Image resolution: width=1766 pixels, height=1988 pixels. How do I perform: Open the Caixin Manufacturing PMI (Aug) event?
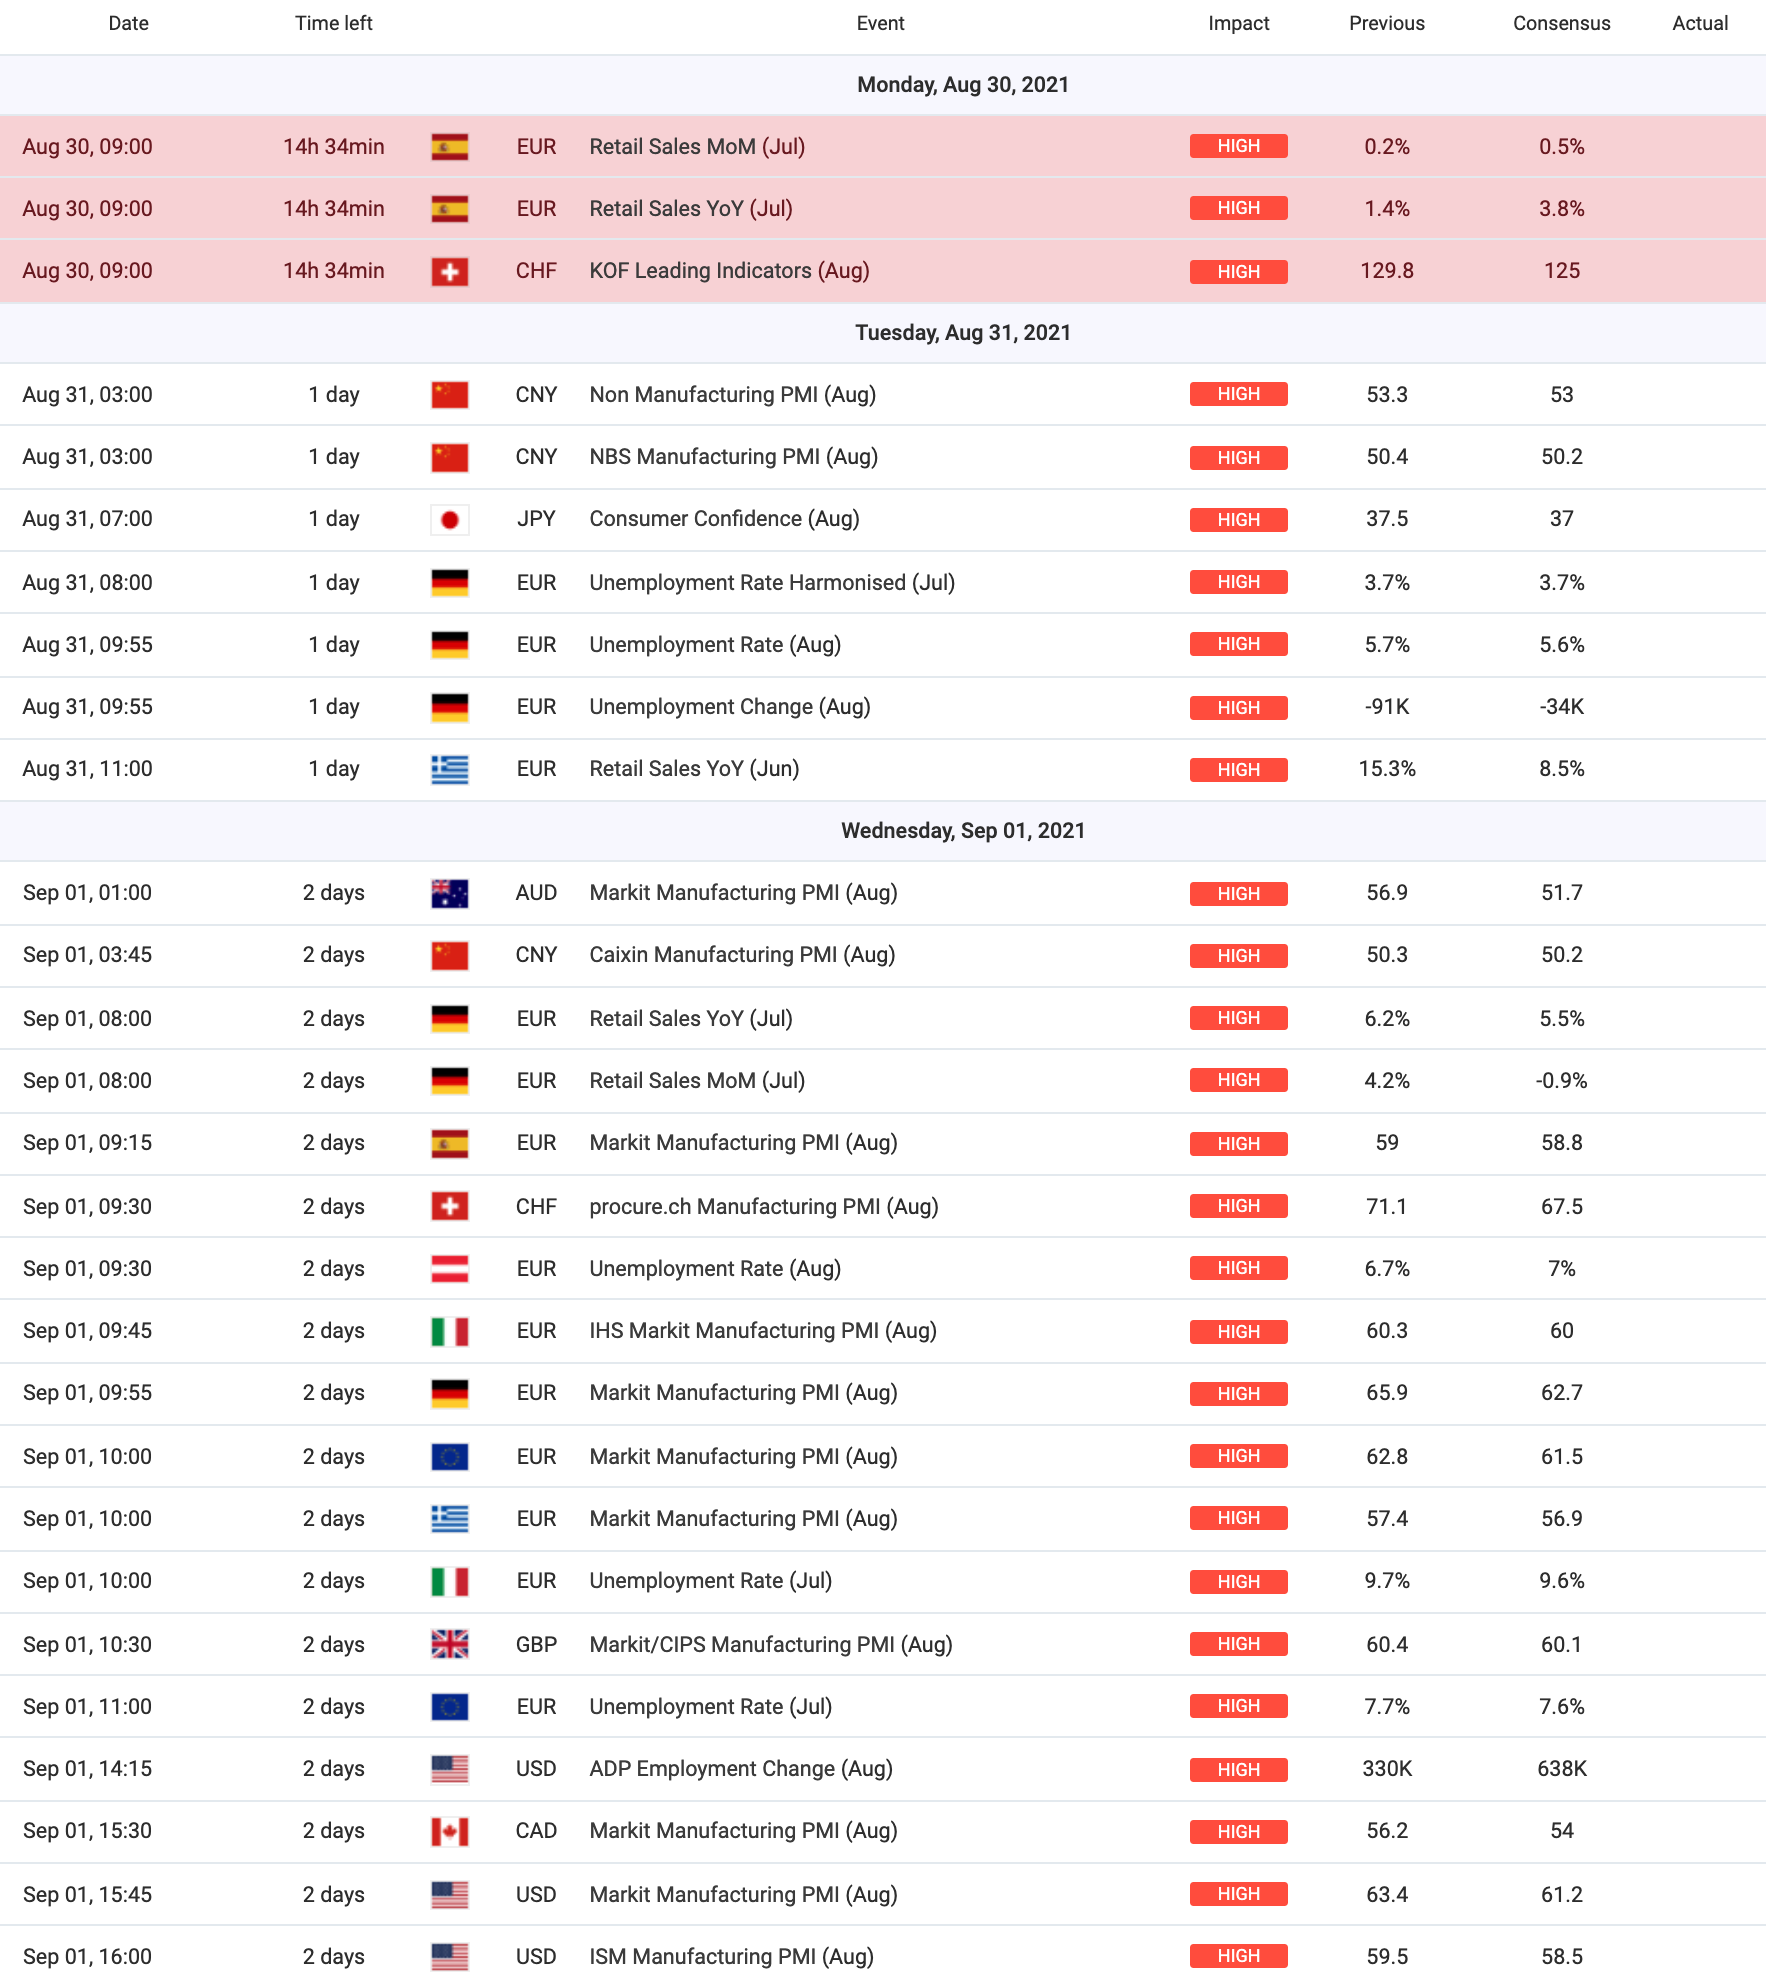tap(742, 955)
